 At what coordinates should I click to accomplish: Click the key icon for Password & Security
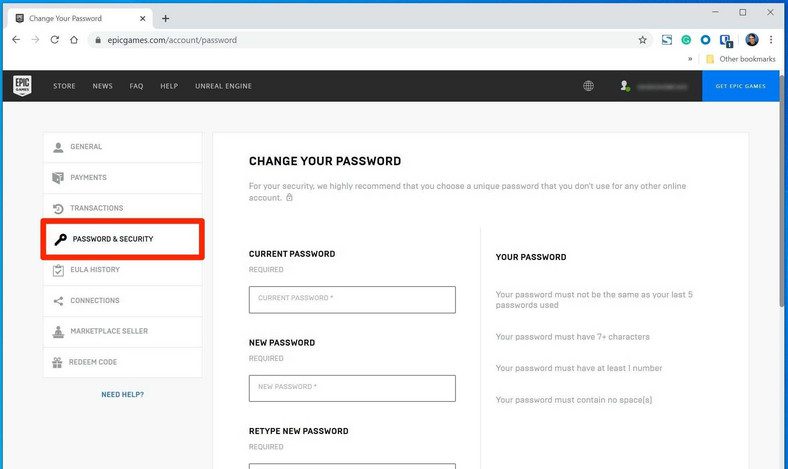pyautogui.click(x=61, y=239)
